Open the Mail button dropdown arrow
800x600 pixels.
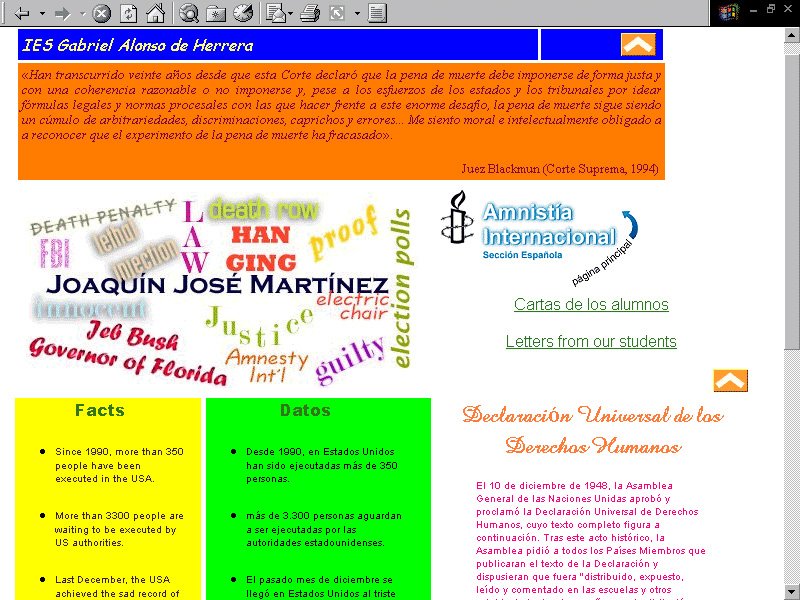[290, 13]
